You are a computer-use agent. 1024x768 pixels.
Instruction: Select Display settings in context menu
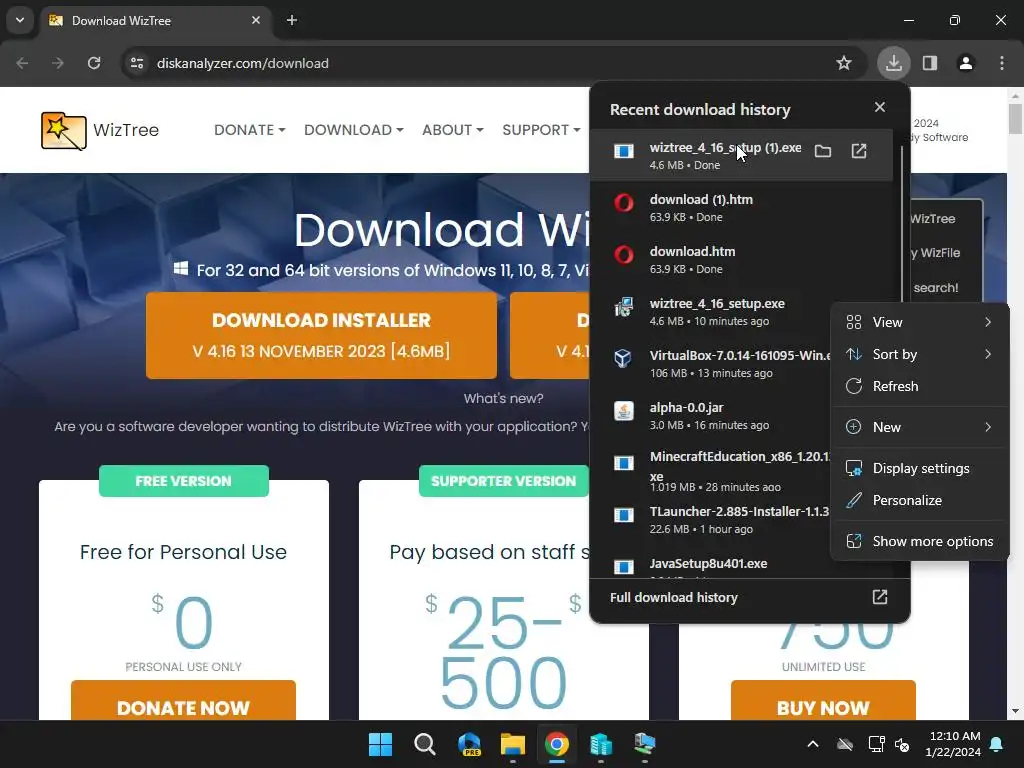[x=920, y=468]
